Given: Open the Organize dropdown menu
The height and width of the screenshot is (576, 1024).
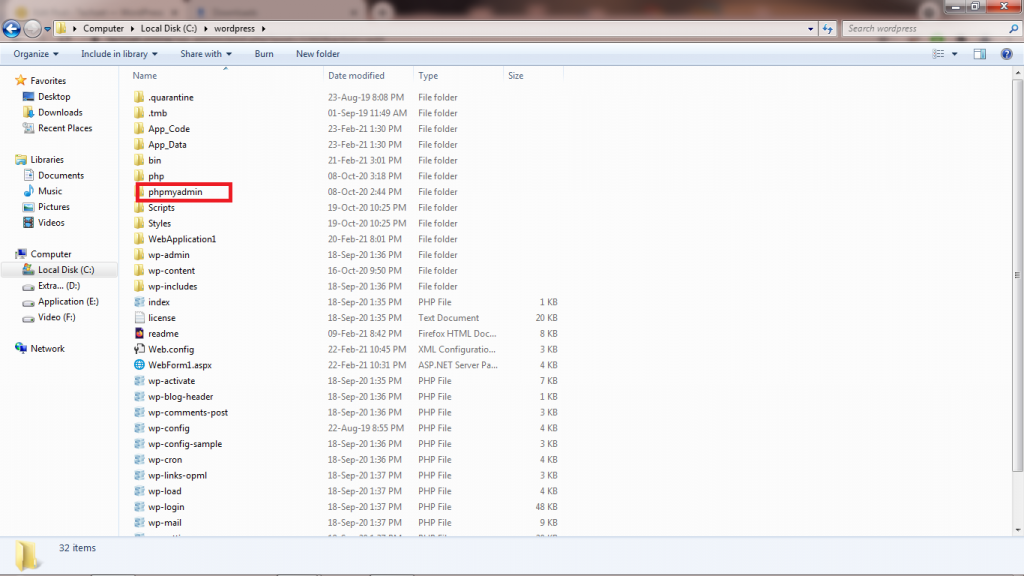Looking at the screenshot, I should [x=36, y=54].
